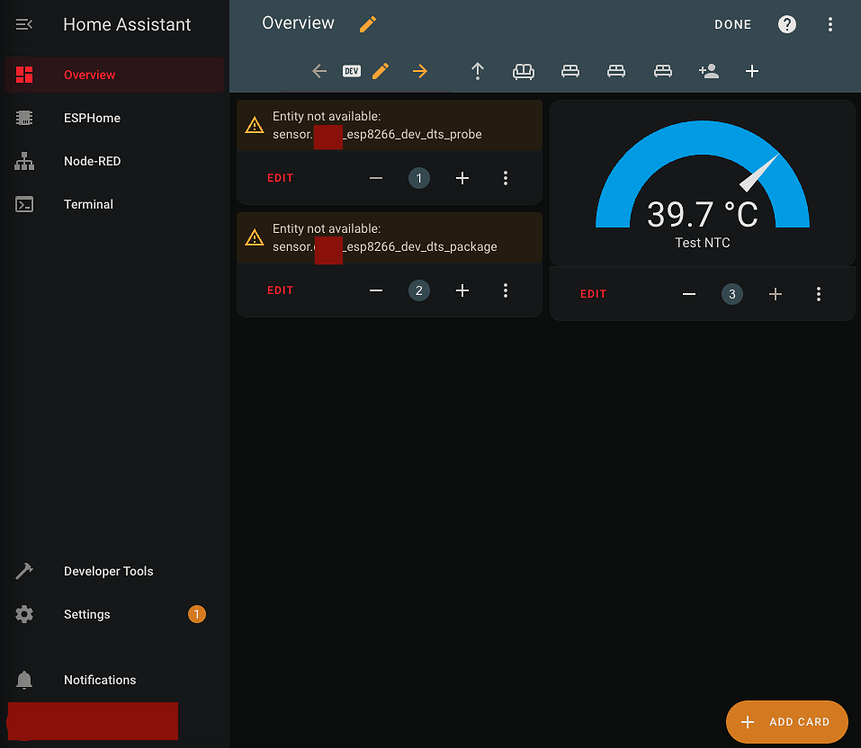861x748 pixels.
Task: Click the back arrow icon in the toolbar
Action: (x=319, y=71)
